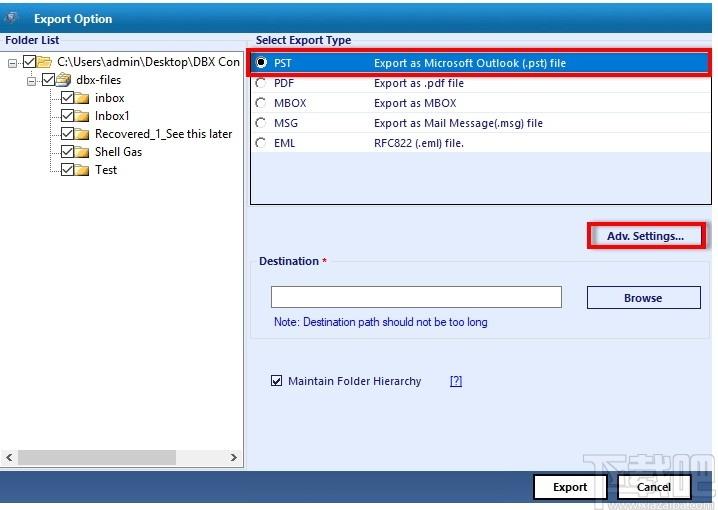718x510 pixels.
Task: Click the folder list right scroll arrow
Action: coord(234,457)
